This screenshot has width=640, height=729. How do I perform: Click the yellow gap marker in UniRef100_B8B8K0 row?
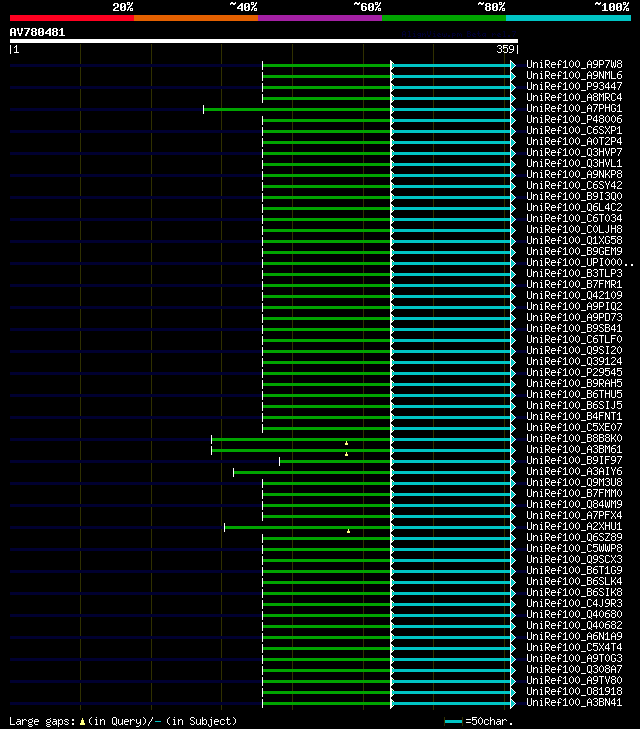coord(347,444)
